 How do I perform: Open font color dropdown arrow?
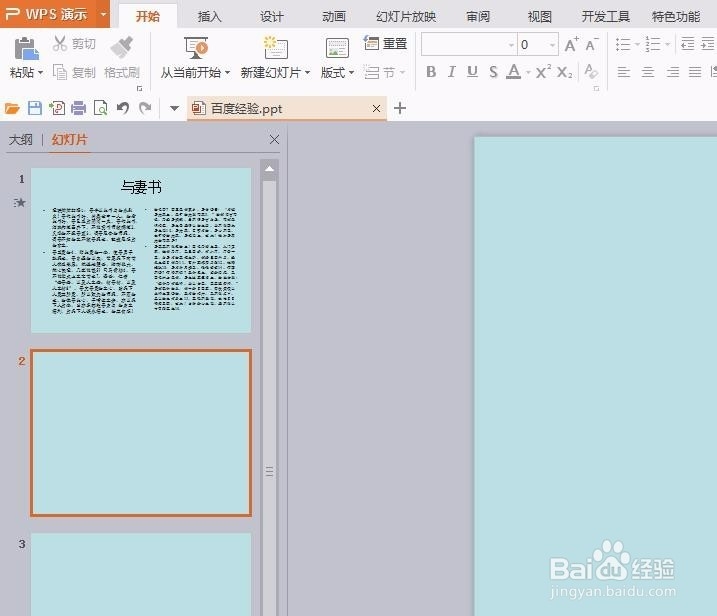point(528,72)
